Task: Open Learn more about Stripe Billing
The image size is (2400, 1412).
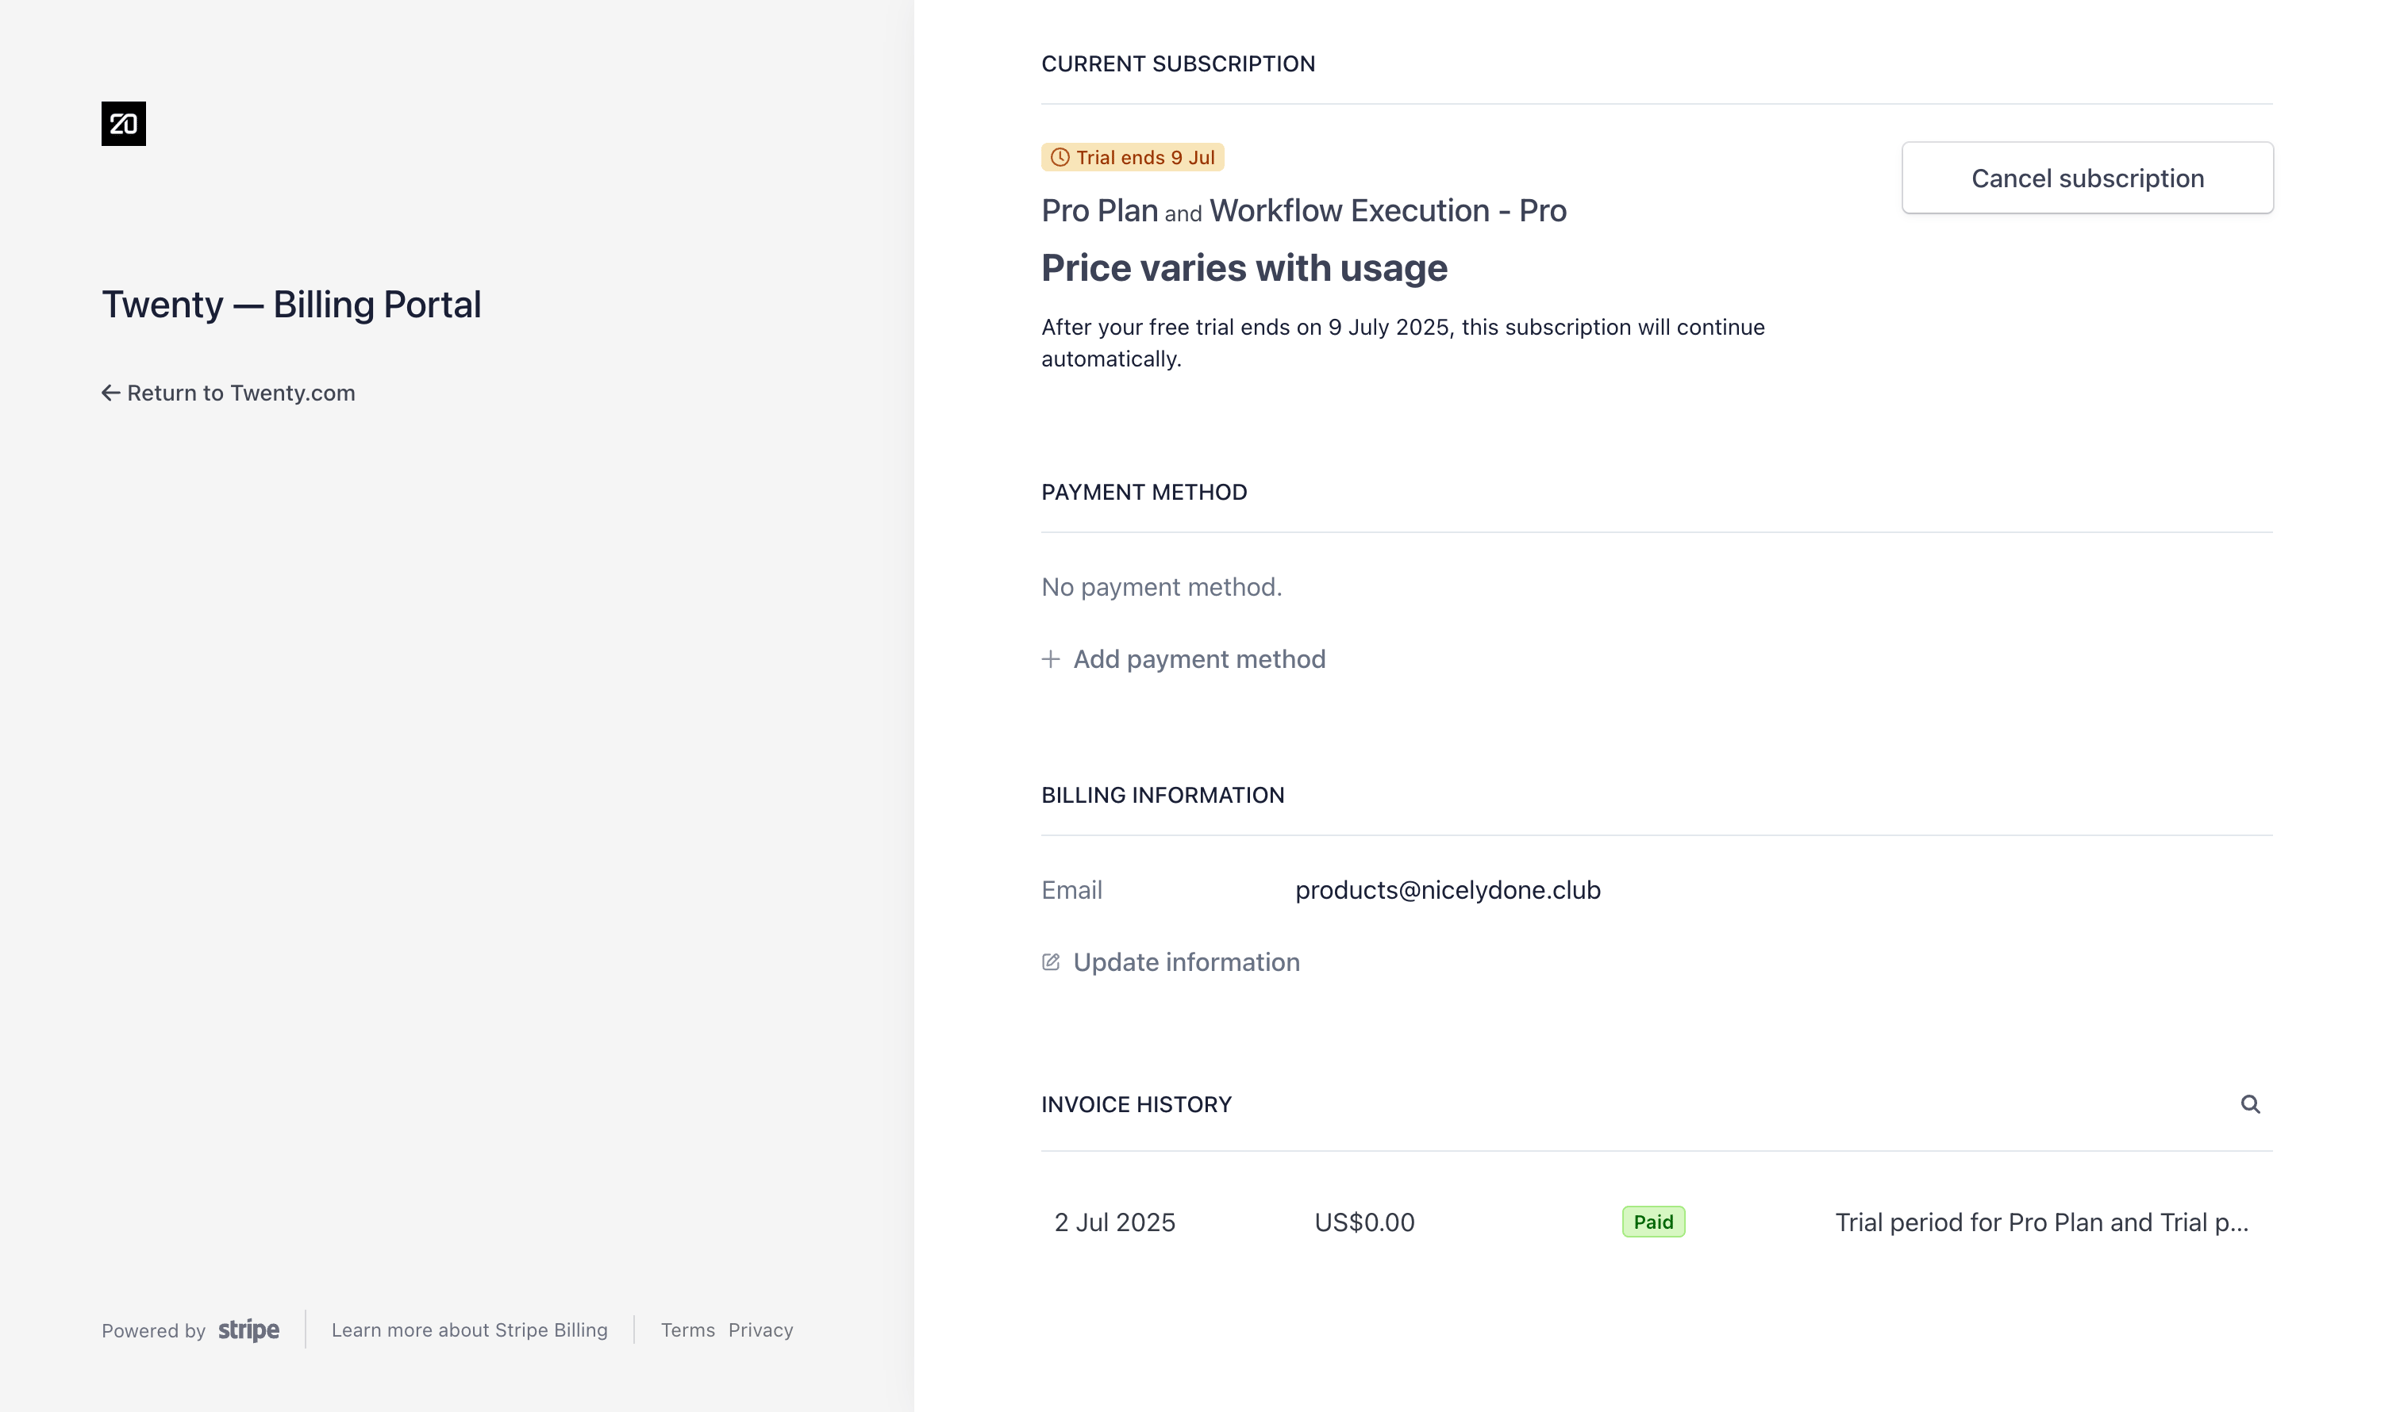Action: pos(469,1330)
